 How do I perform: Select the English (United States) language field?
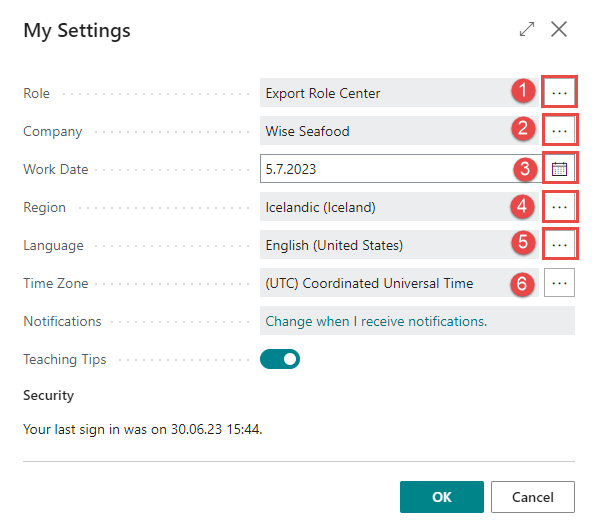pos(399,245)
